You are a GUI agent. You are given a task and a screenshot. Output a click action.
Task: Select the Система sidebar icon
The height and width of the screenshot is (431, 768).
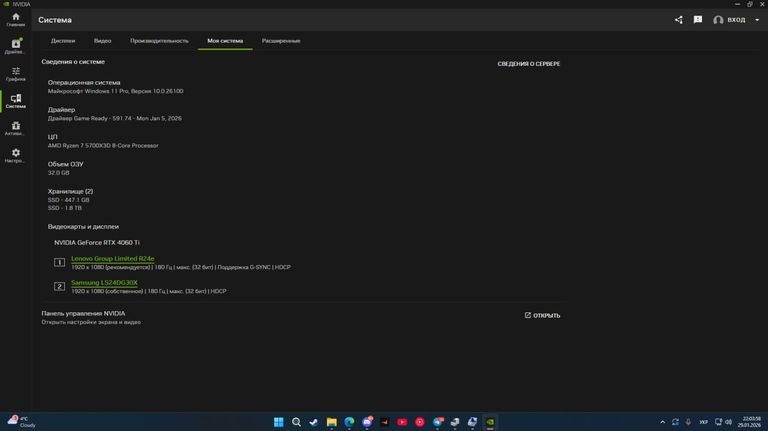point(16,101)
